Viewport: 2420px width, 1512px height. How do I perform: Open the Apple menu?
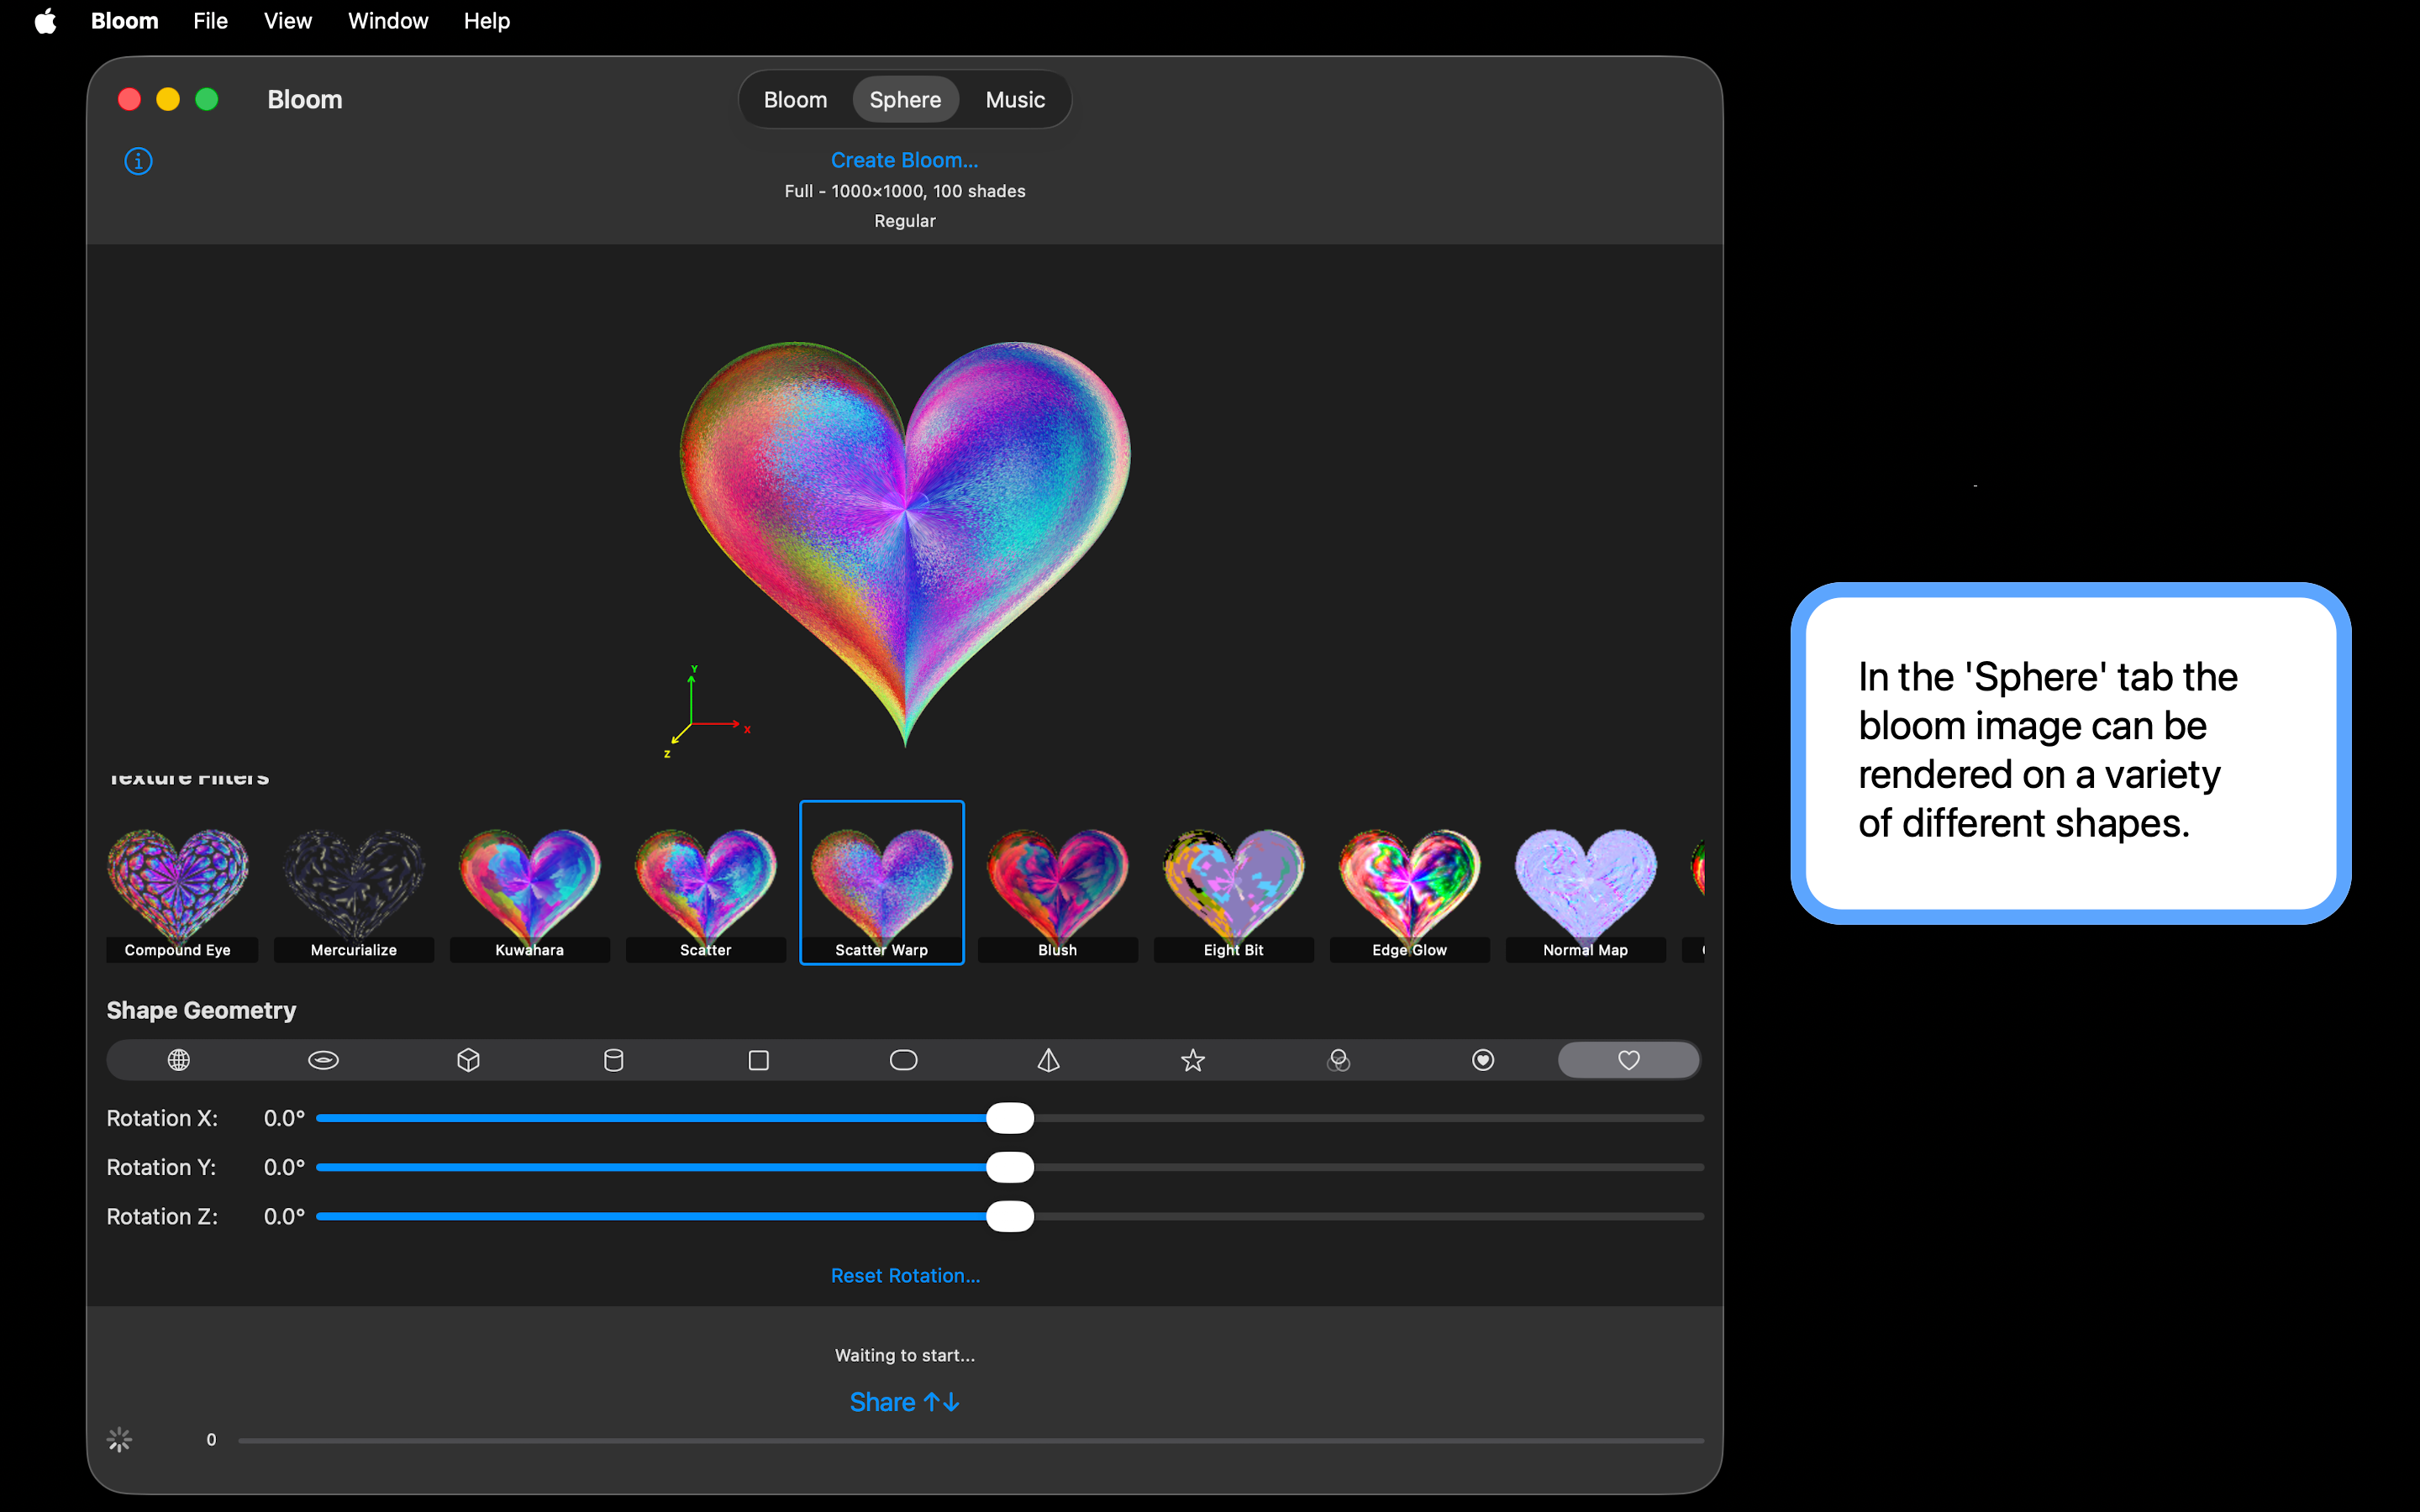[x=45, y=21]
